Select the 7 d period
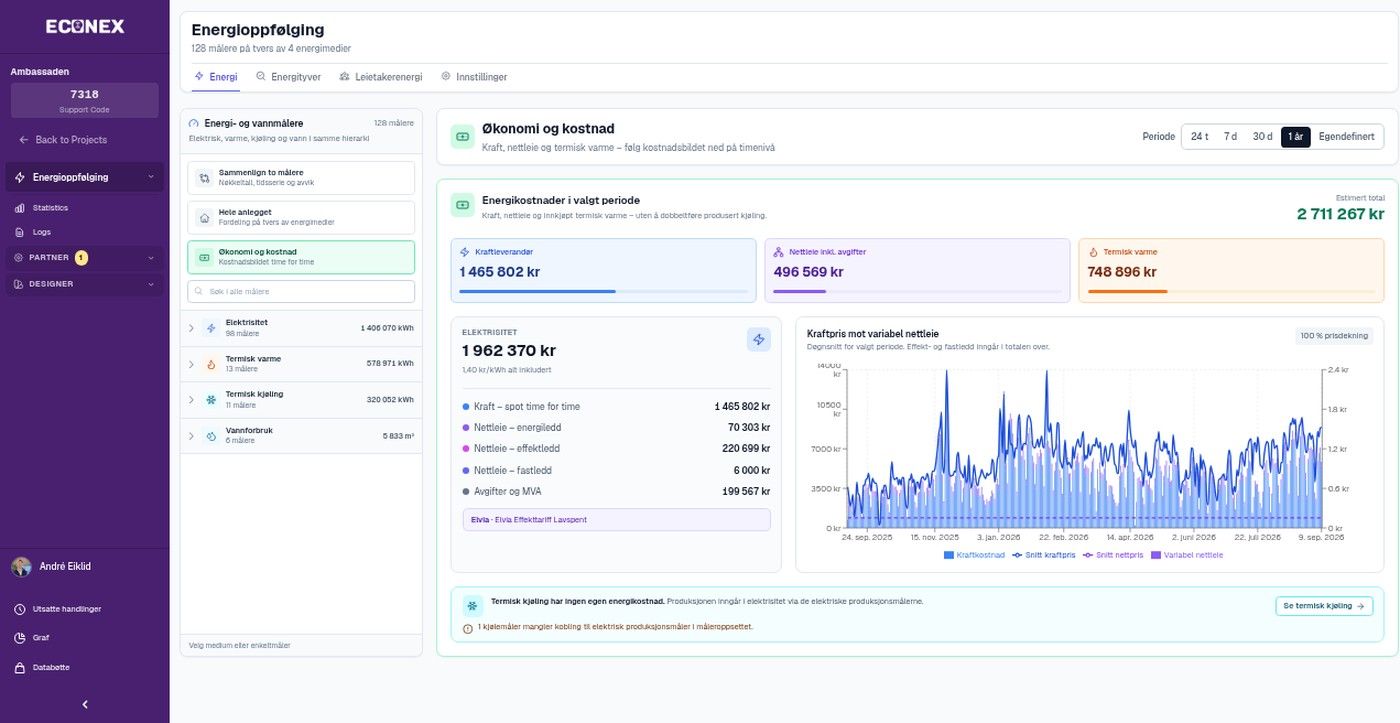Image resolution: width=1400 pixels, height=723 pixels. click(1230, 137)
